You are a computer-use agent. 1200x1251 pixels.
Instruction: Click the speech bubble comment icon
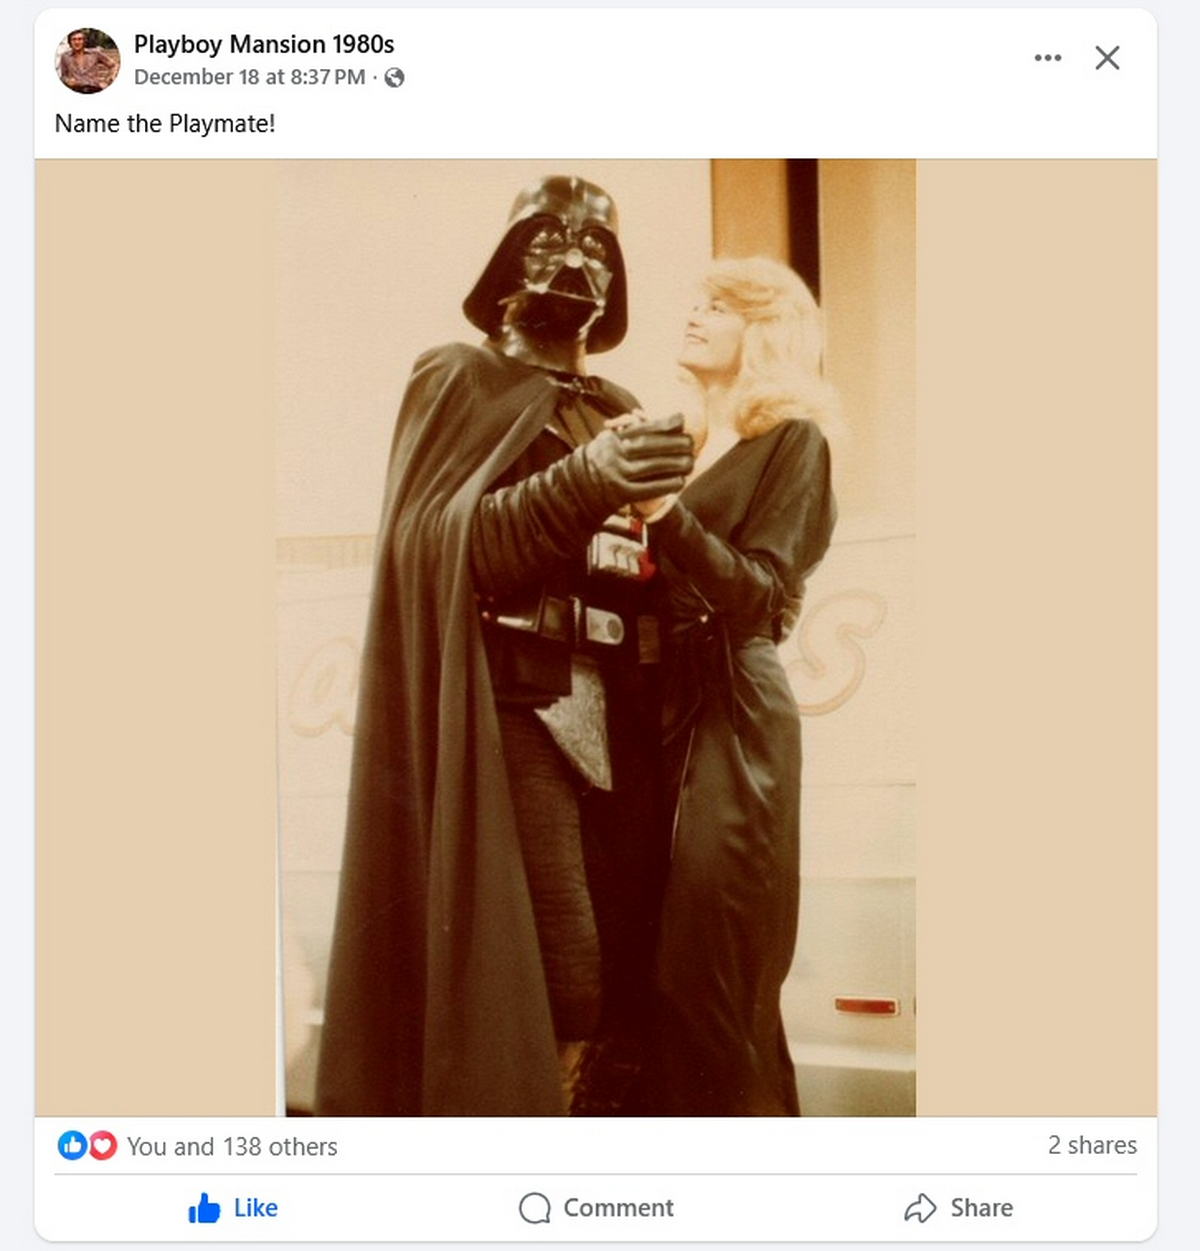tap(535, 1208)
